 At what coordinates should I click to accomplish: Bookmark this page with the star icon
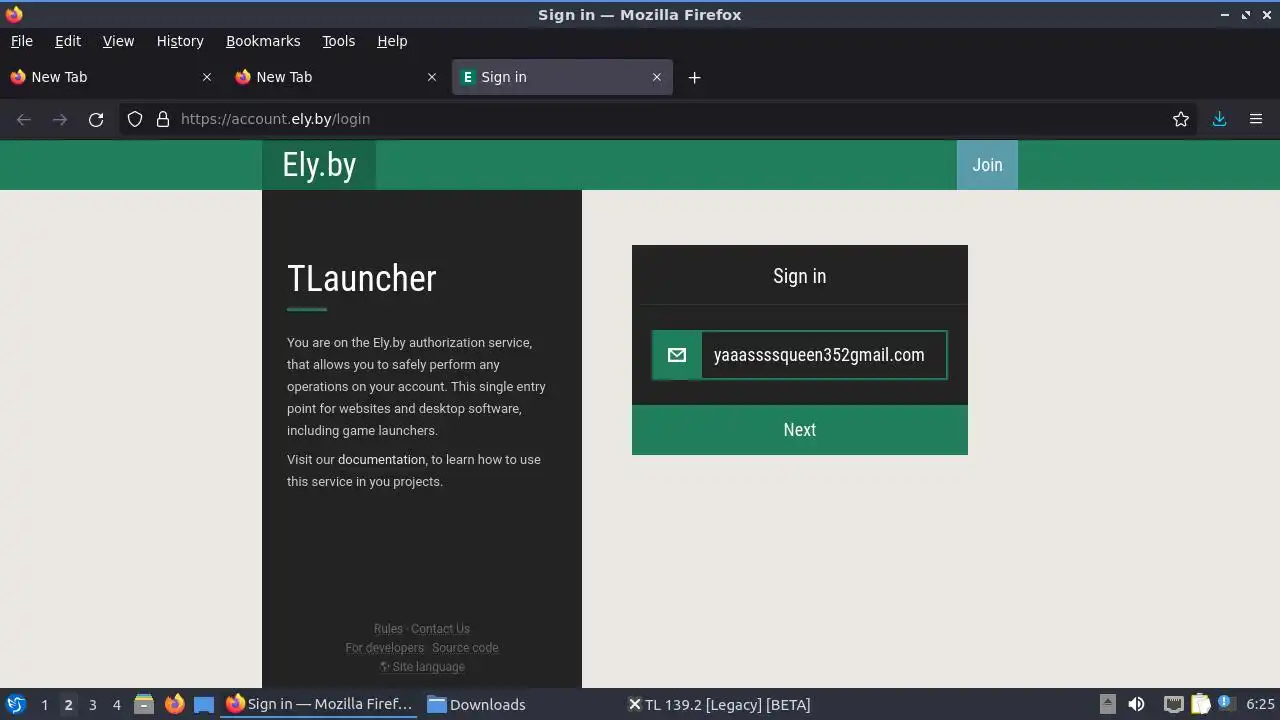tap(1181, 119)
